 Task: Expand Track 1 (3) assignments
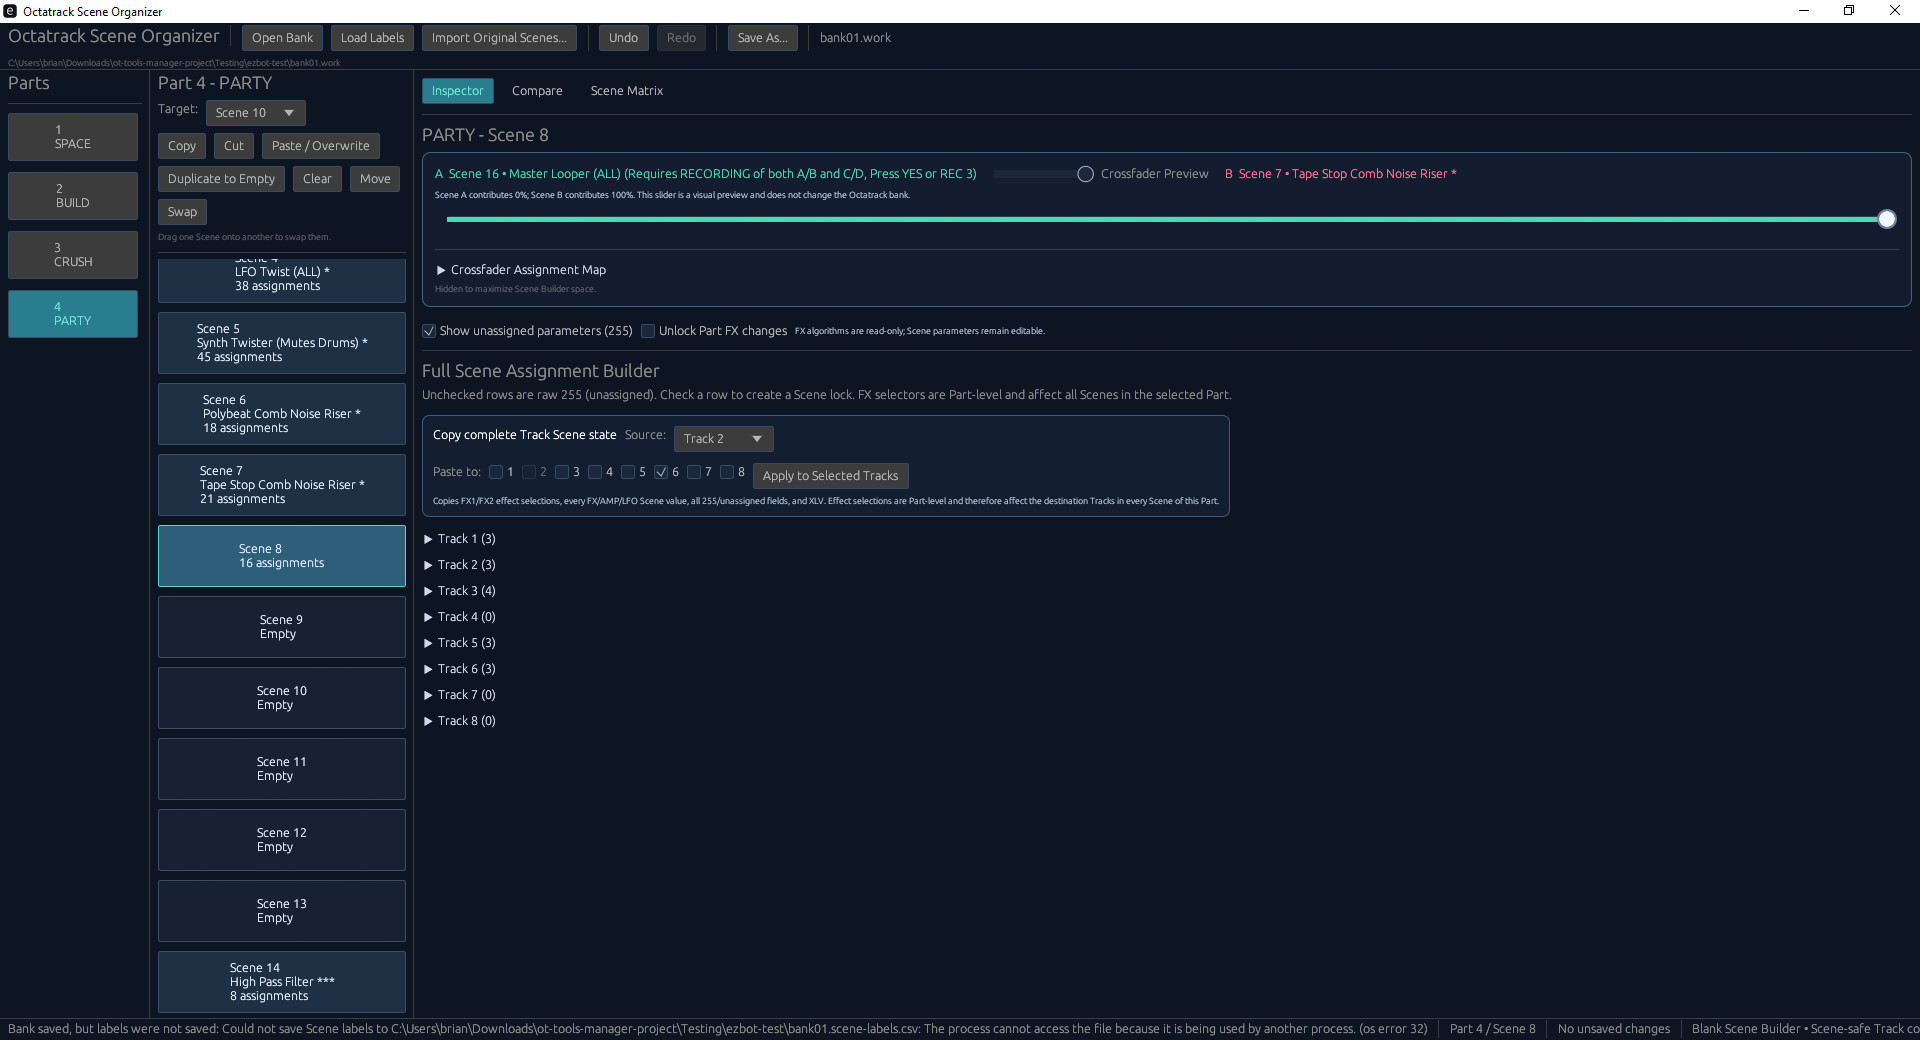click(460, 539)
